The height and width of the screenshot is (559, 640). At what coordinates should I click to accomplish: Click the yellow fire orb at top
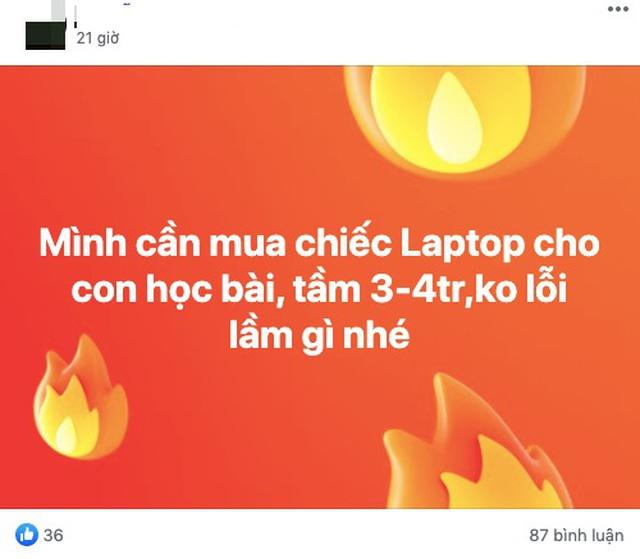pyautogui.click(x=464, y=118)
